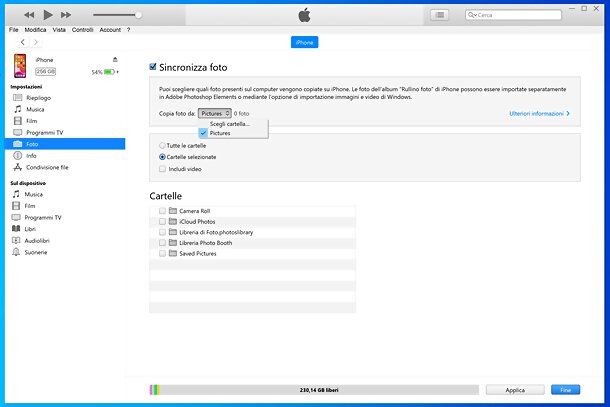Choose Scegli cartella... from dropdown menu

(230, 124)
